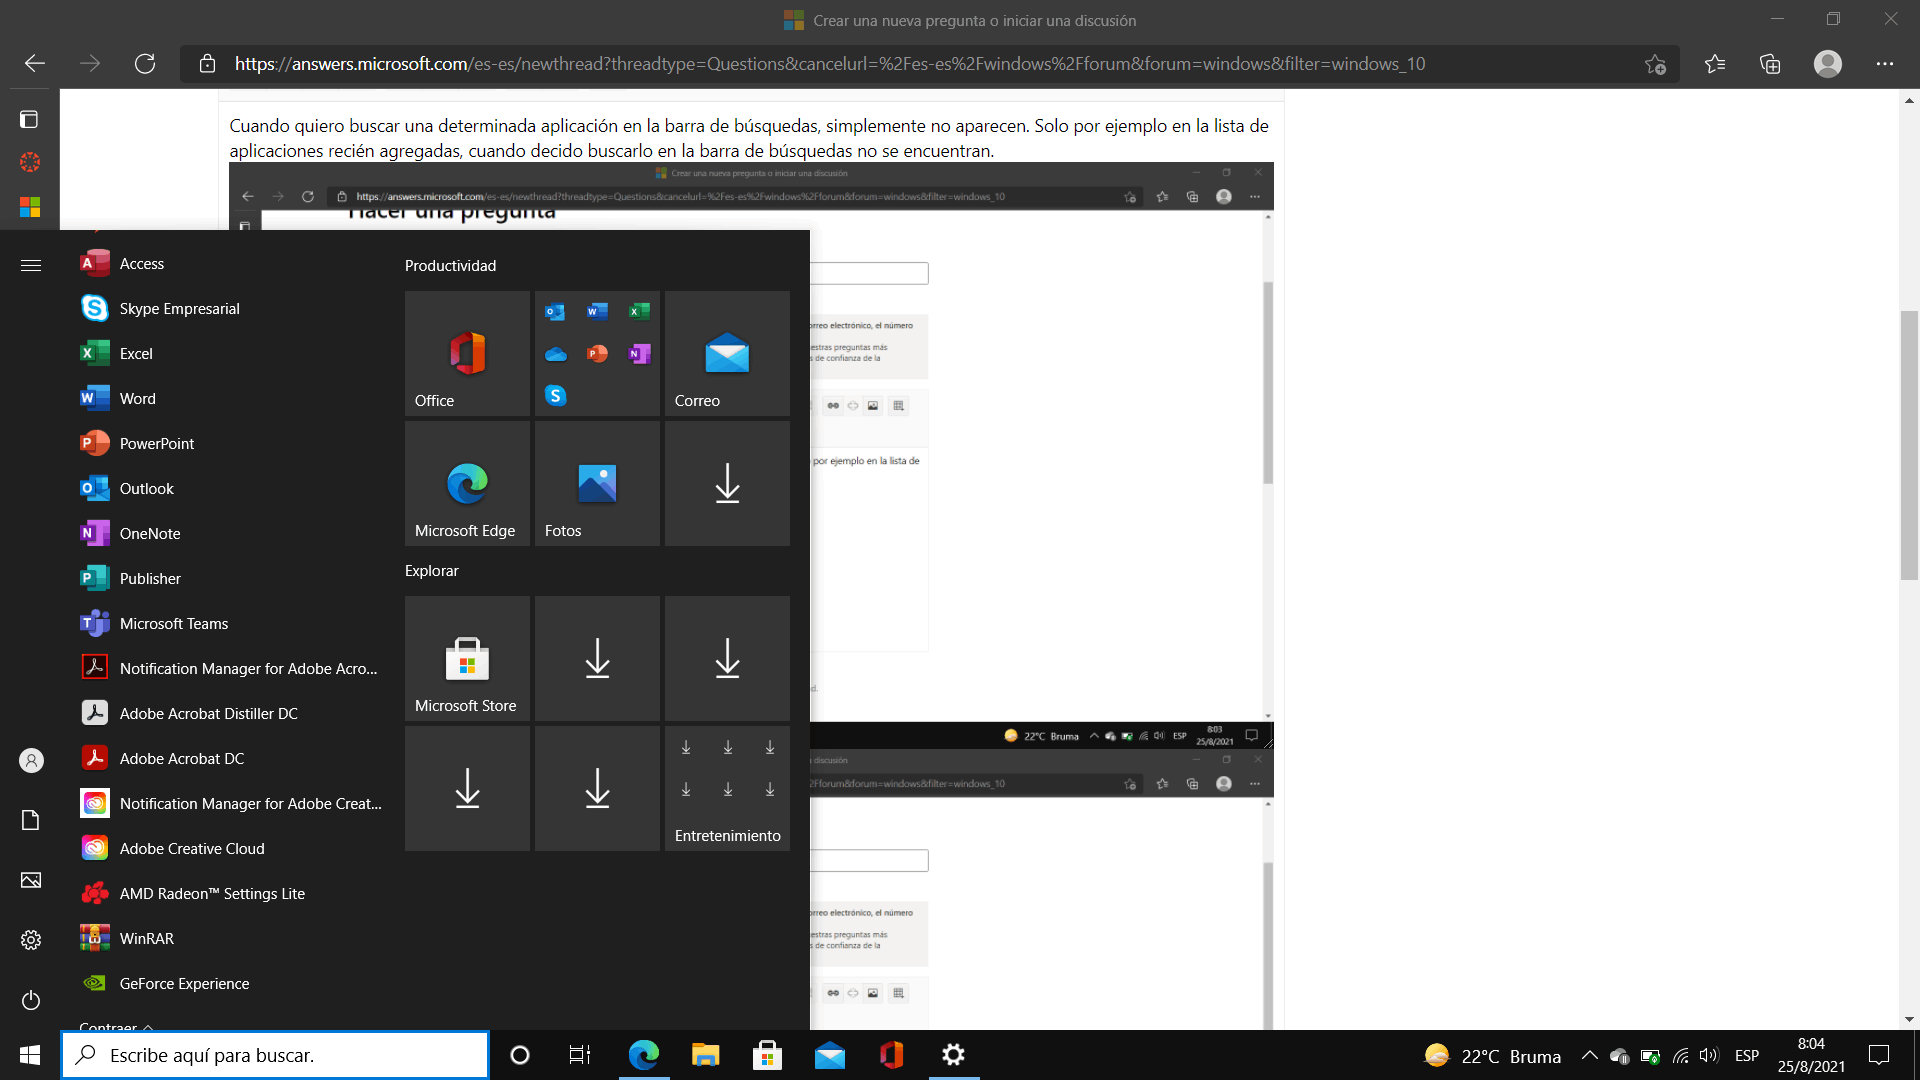This screenshot has width=1920, height=1080.
Task: Launch Microsoft Teams from the app list
Action: [x=173, y=624]
